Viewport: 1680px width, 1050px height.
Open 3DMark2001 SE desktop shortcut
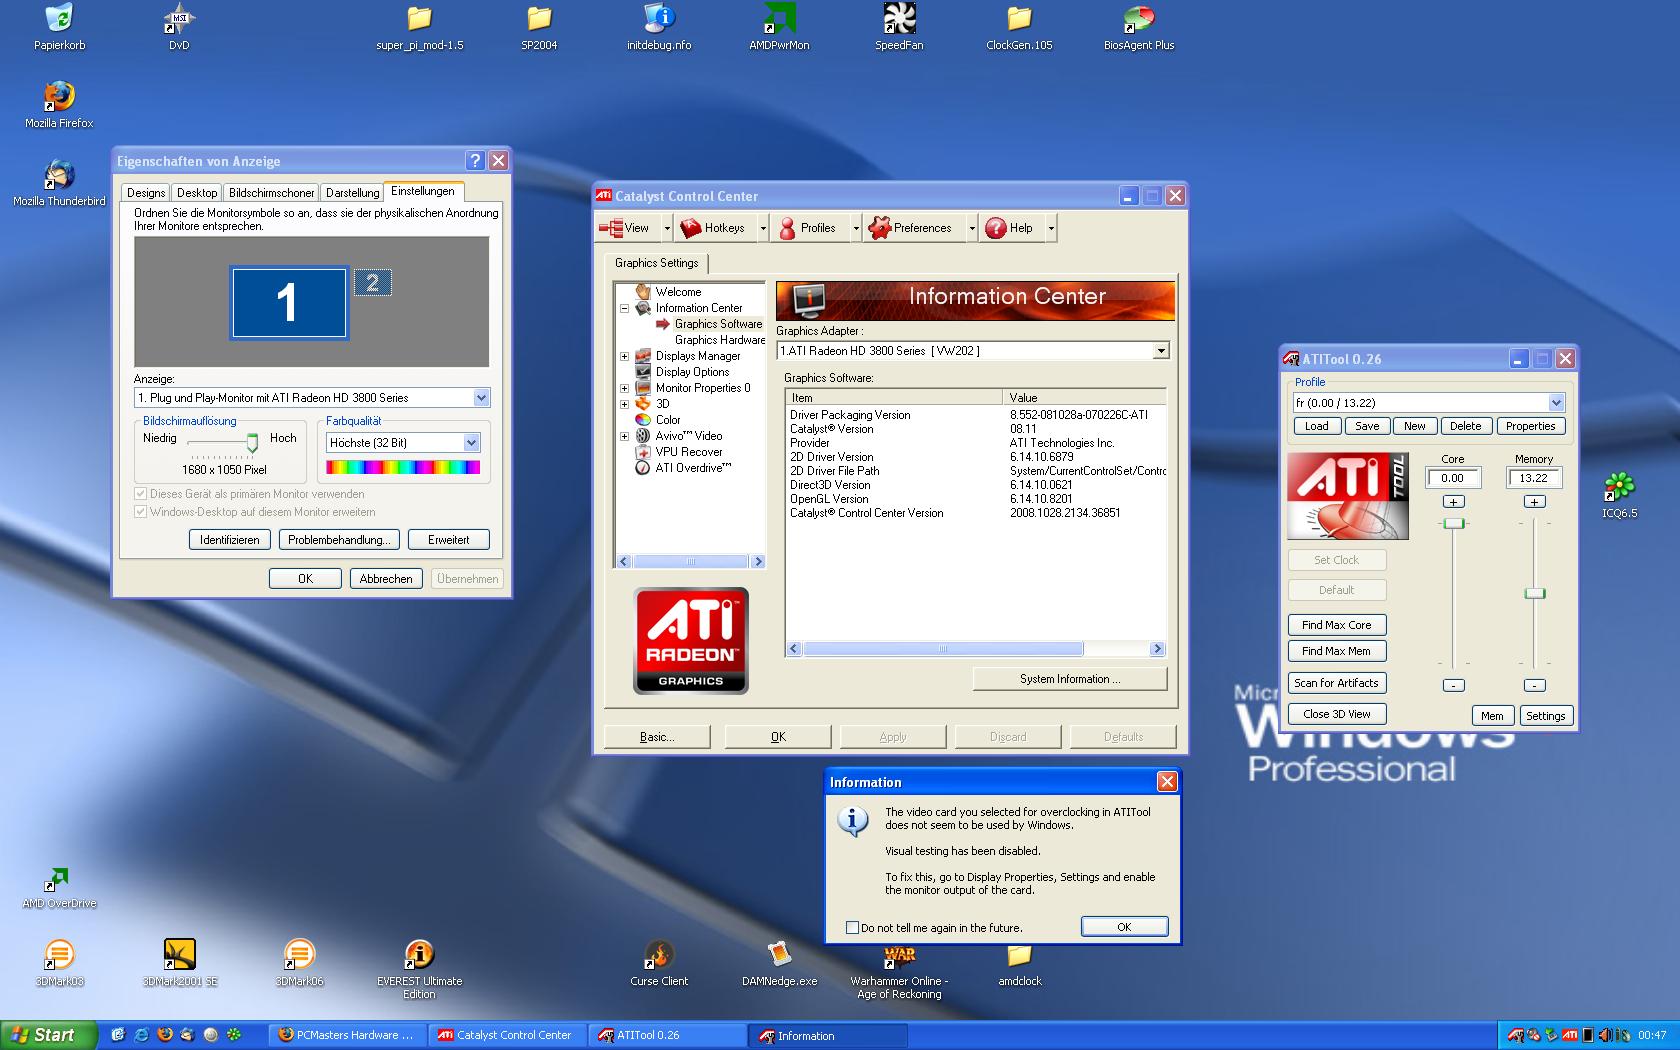[179, 963]
